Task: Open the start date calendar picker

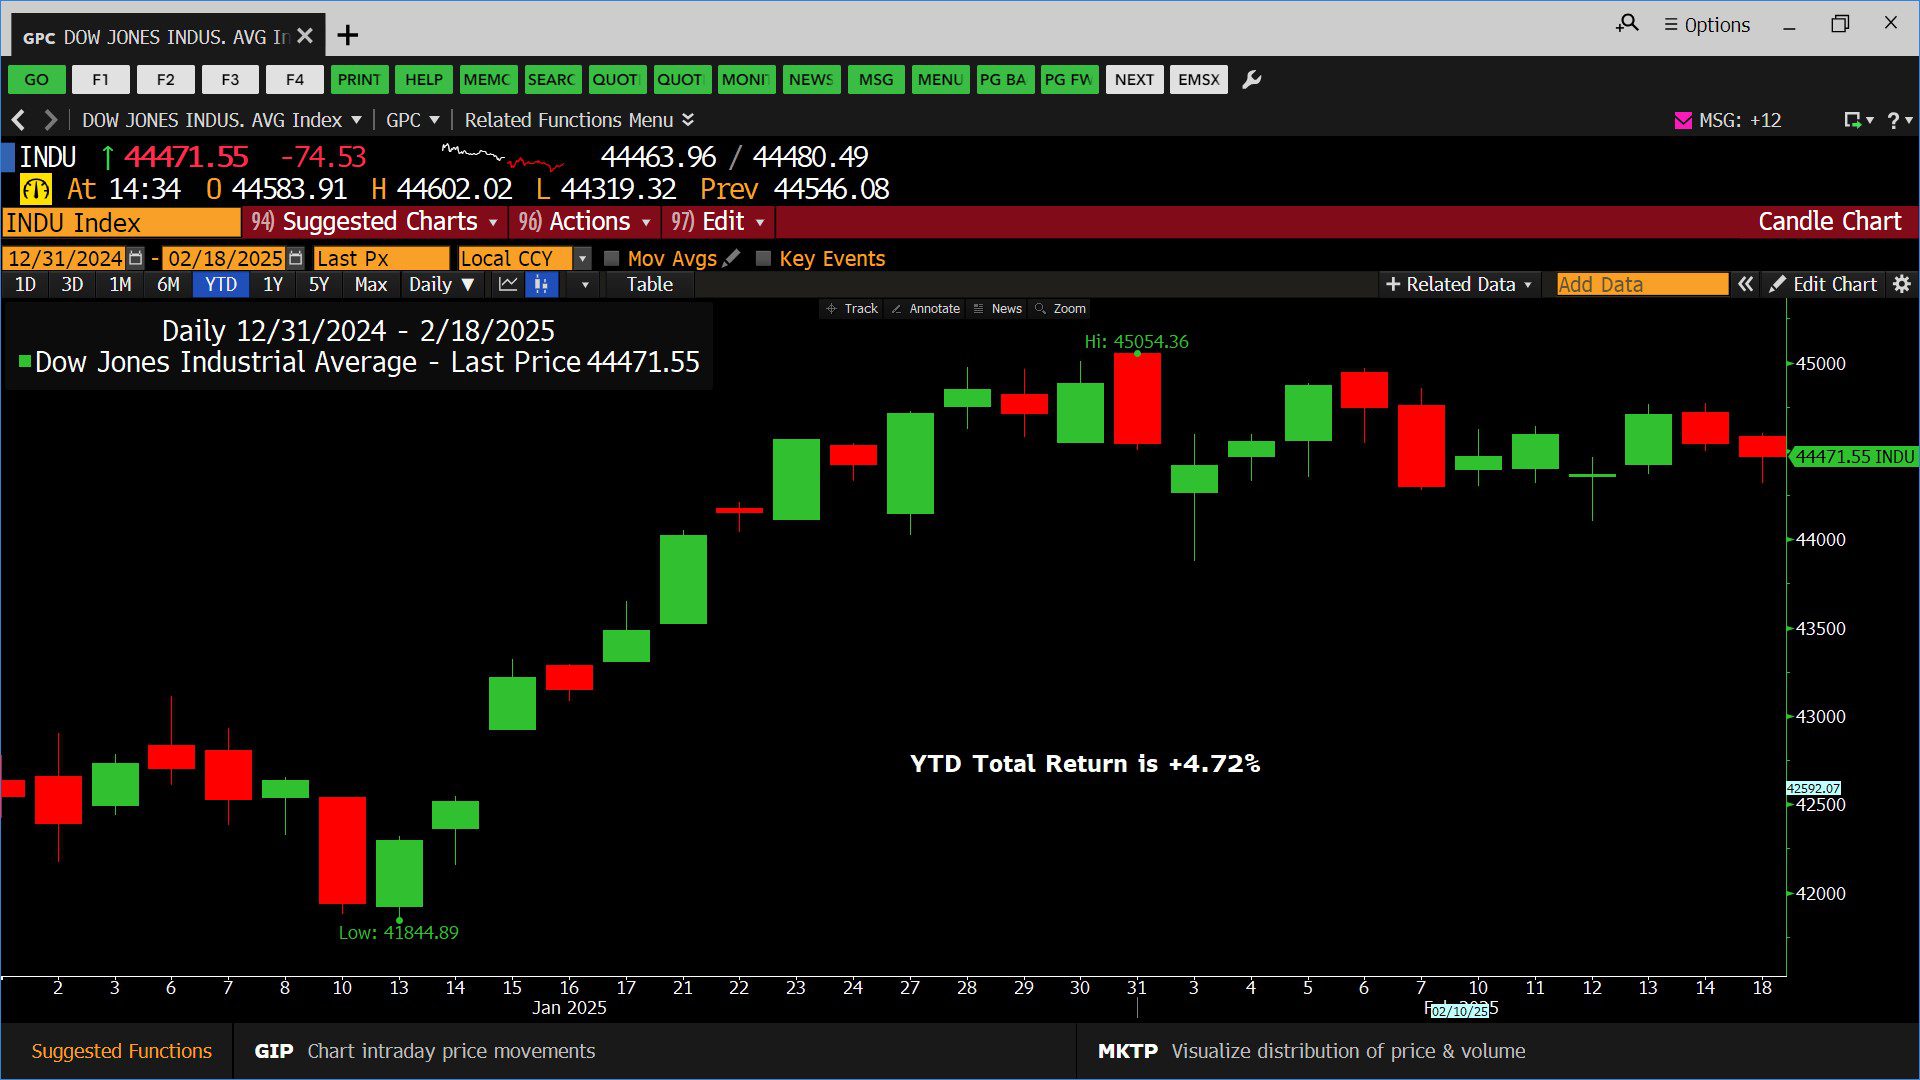Action: click(x=136, y=258)
